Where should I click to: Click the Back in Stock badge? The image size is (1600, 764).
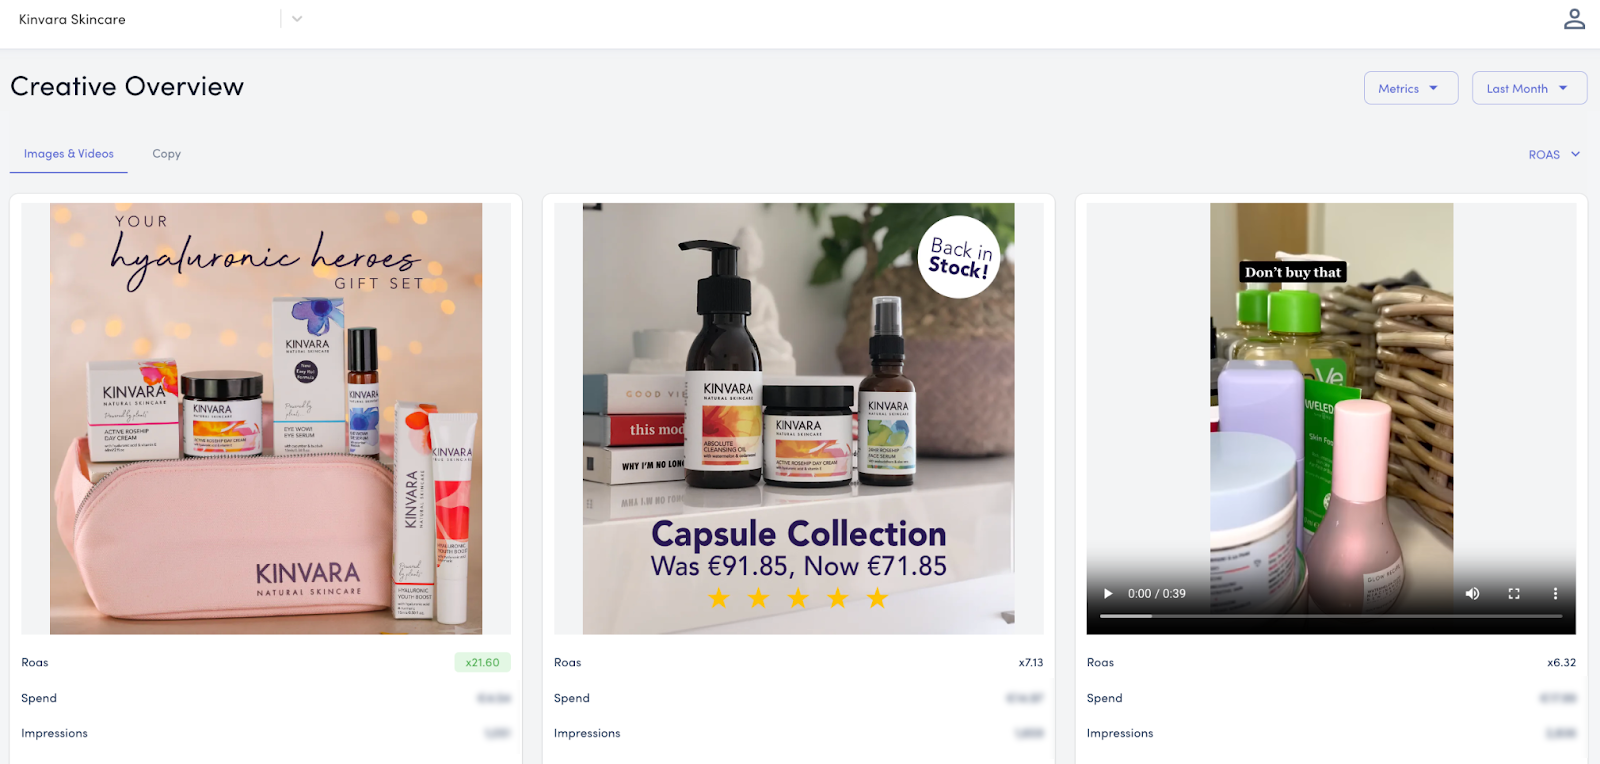(958, 257)
